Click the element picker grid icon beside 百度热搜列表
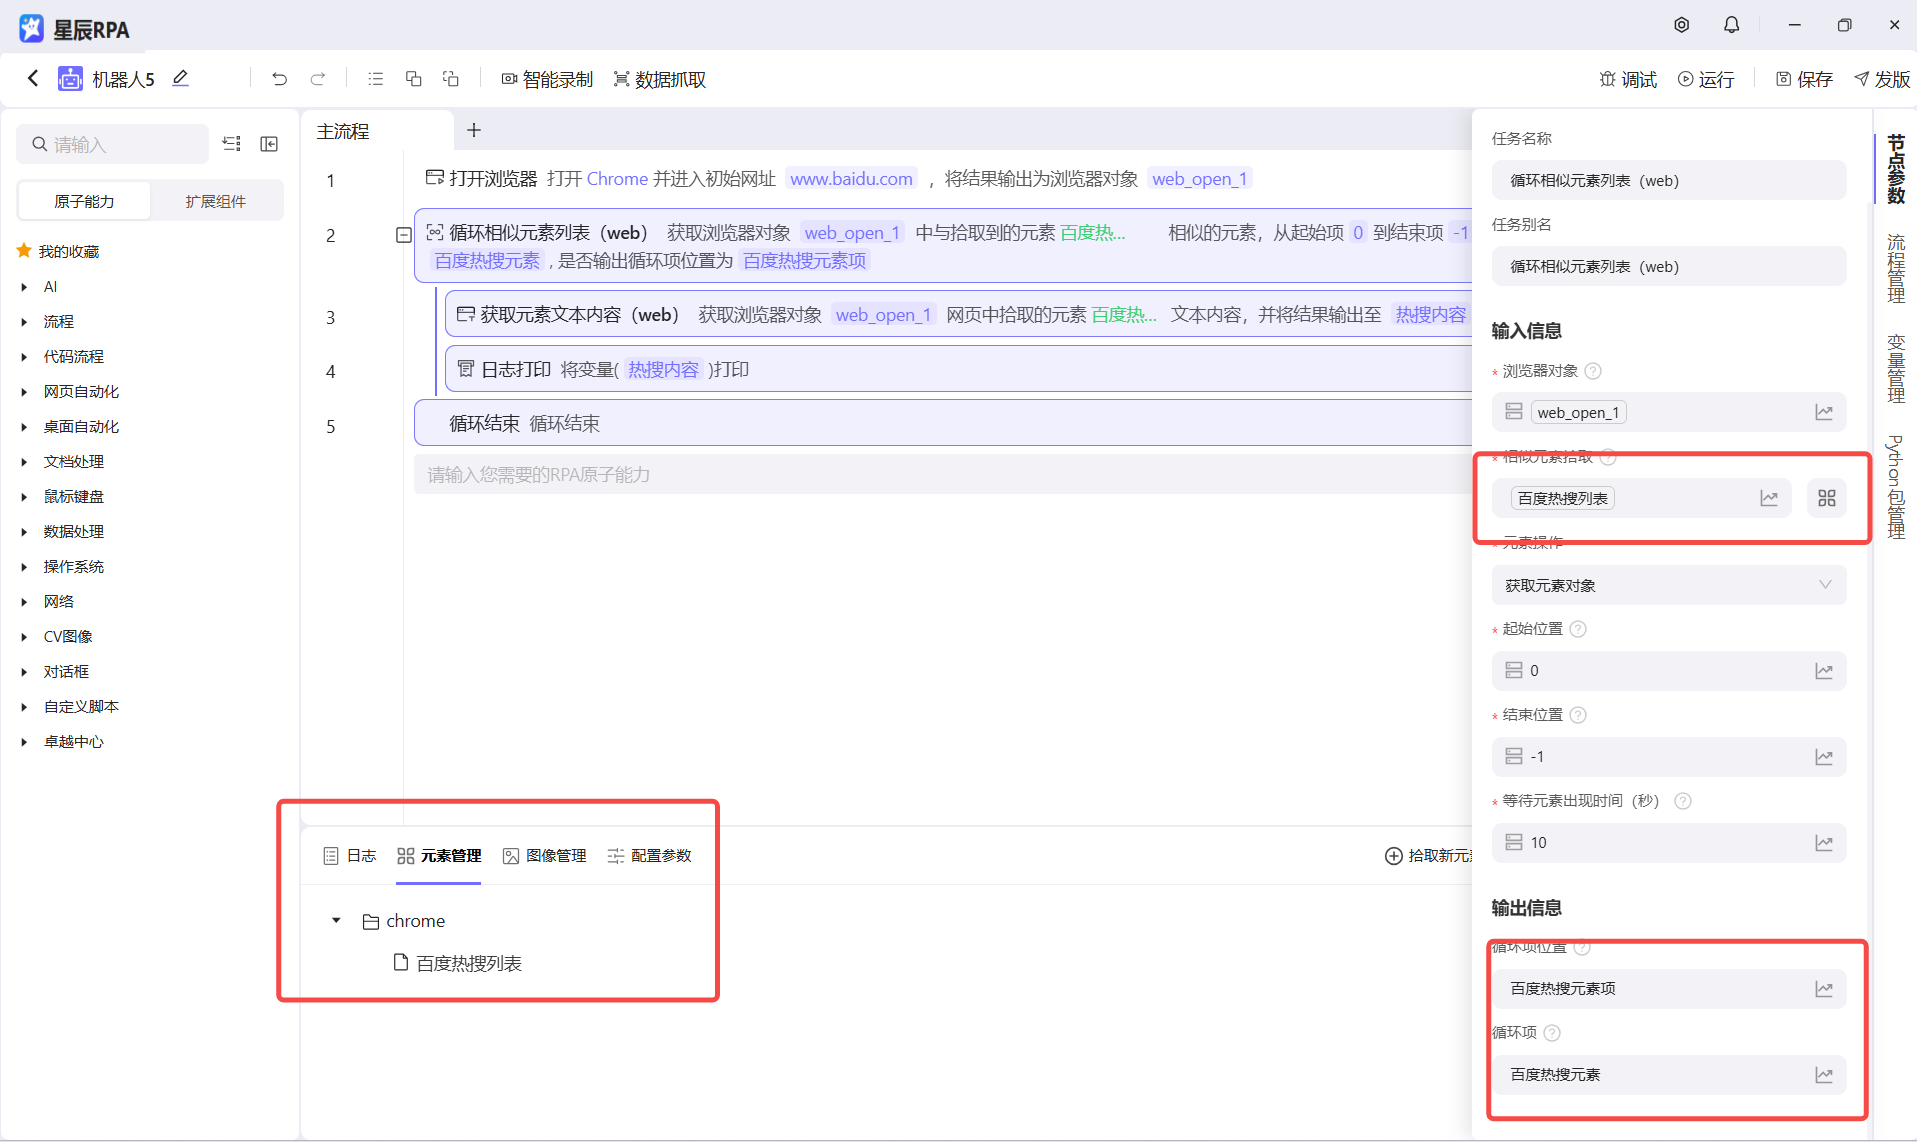Viewport: 1917px width, 1142px height. [x=1826, y=498]
